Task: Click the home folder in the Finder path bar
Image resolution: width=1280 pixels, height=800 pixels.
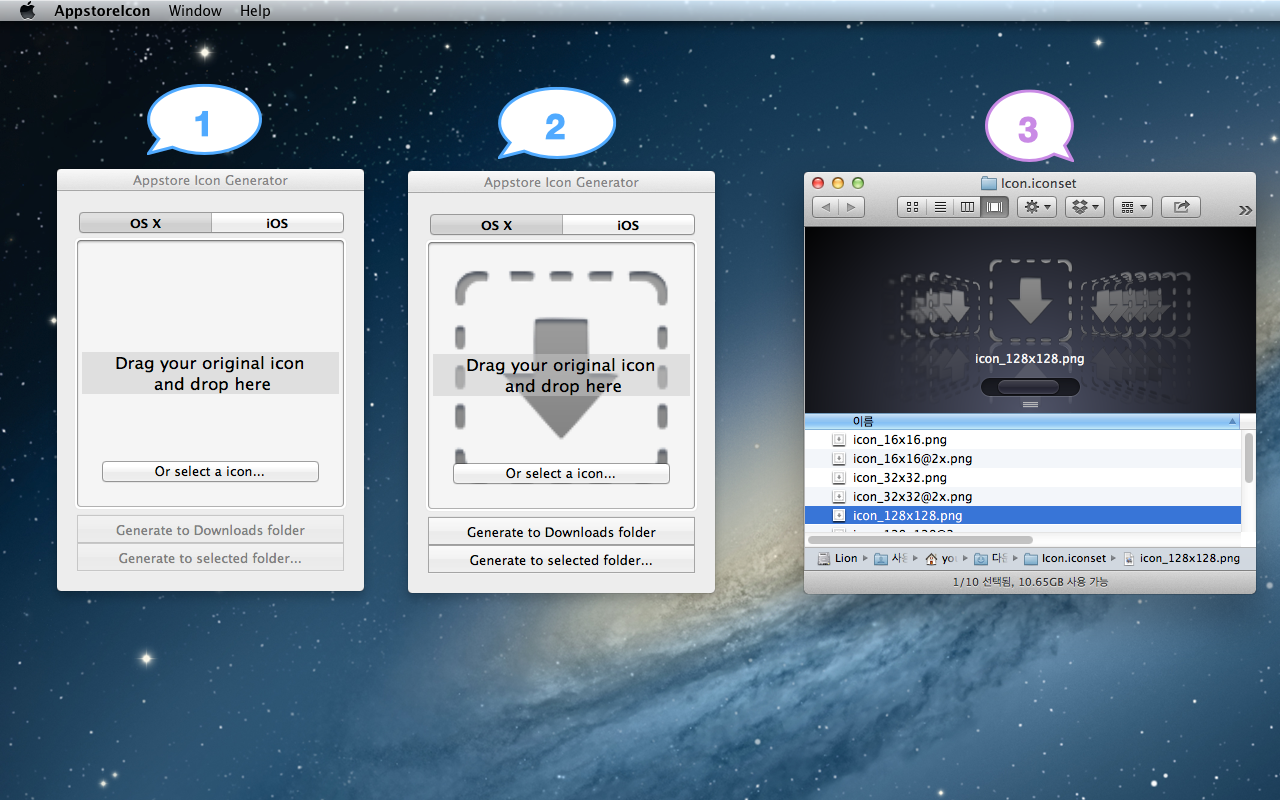Action: [940, 559]
